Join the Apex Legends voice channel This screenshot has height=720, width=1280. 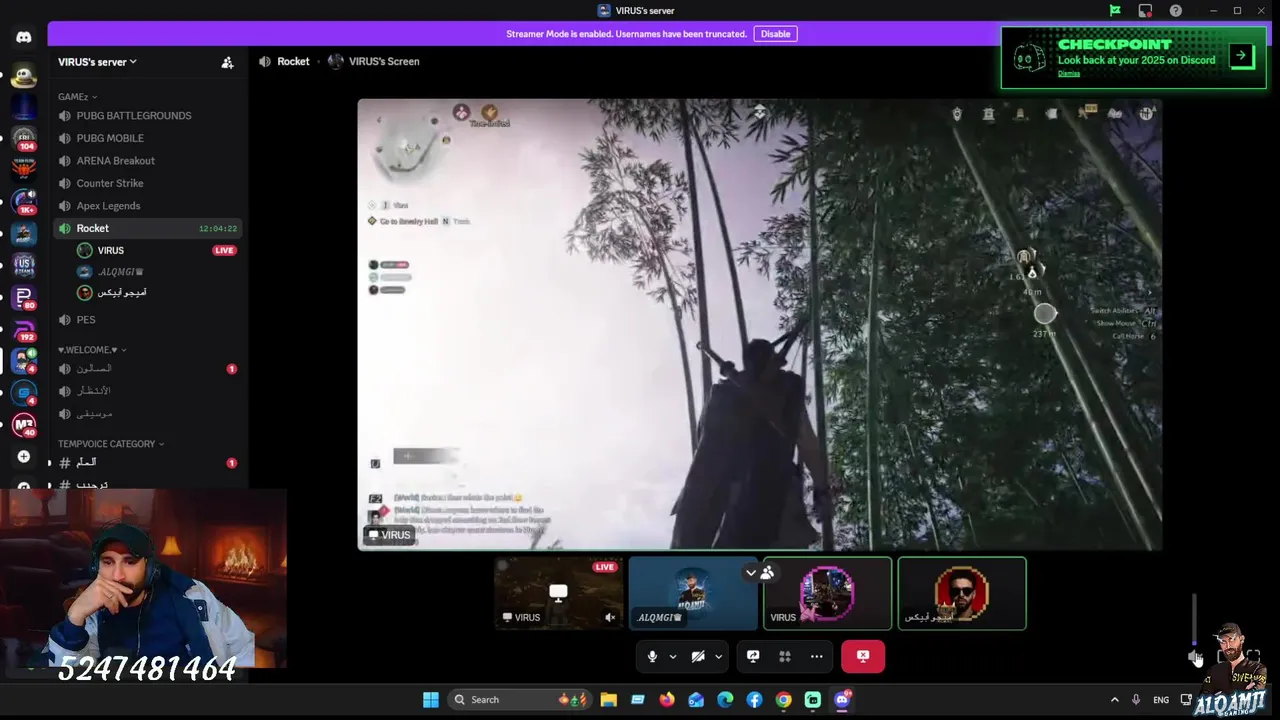(x=147, y=206)
